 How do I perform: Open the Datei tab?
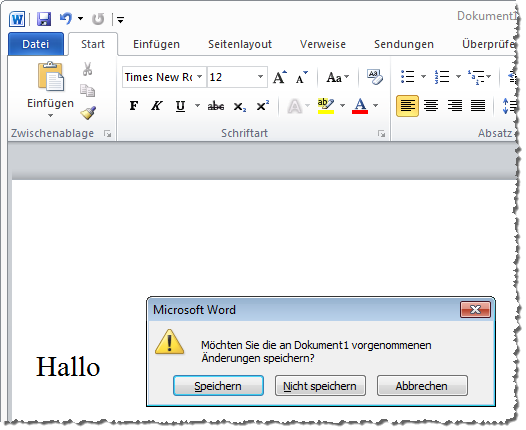36,44
